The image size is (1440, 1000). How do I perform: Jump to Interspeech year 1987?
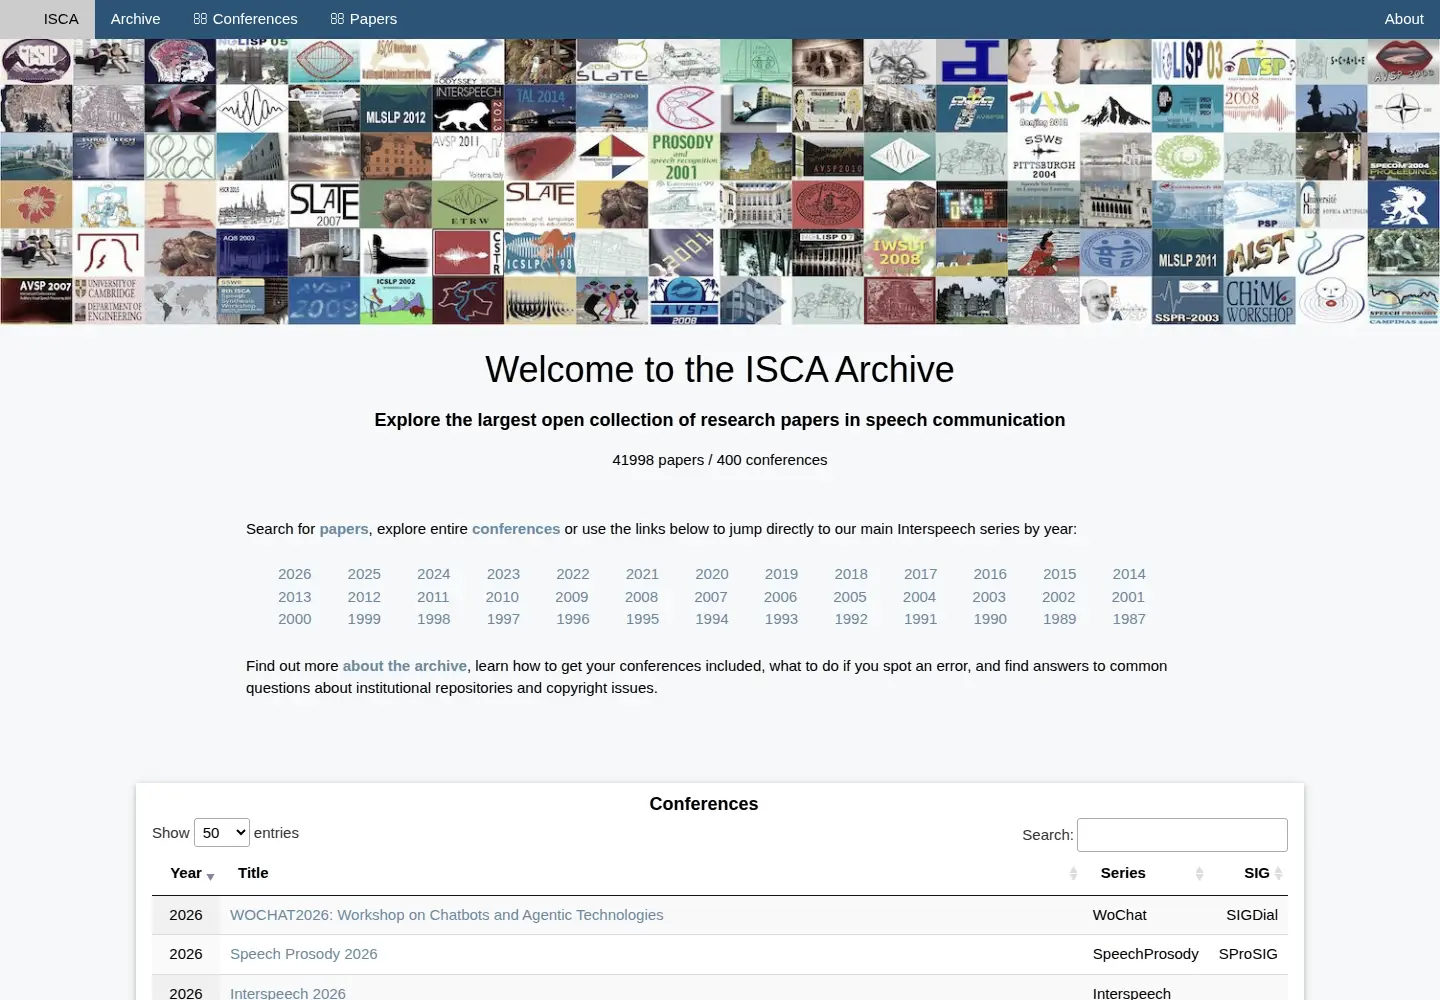(1129, 619)
